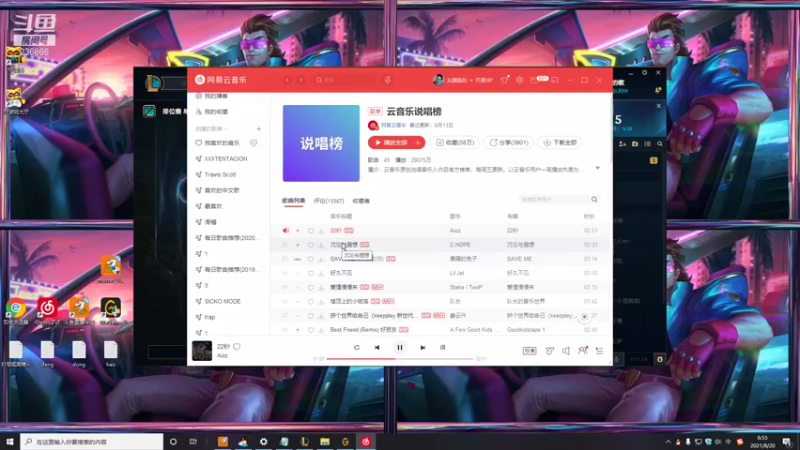Like the song SAVE ME
This screenshot has height=450, width=800.
tap(311, 259)
